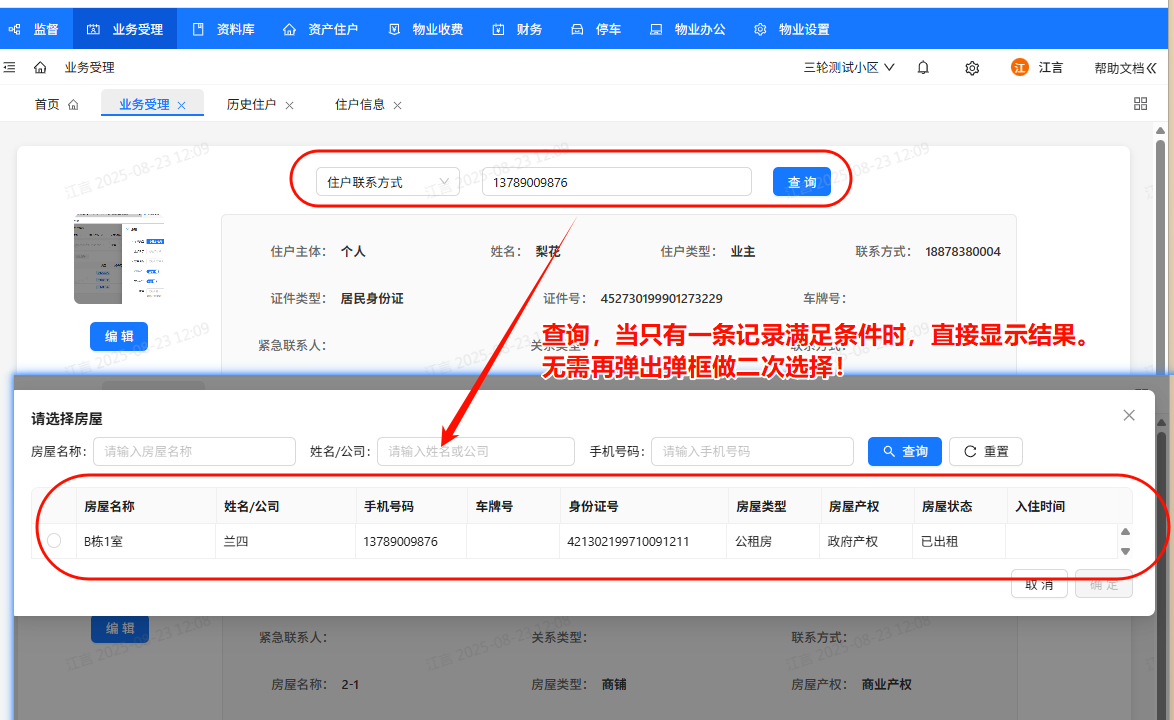Click 取消 button in the dialog

(x=1039, y=584)
